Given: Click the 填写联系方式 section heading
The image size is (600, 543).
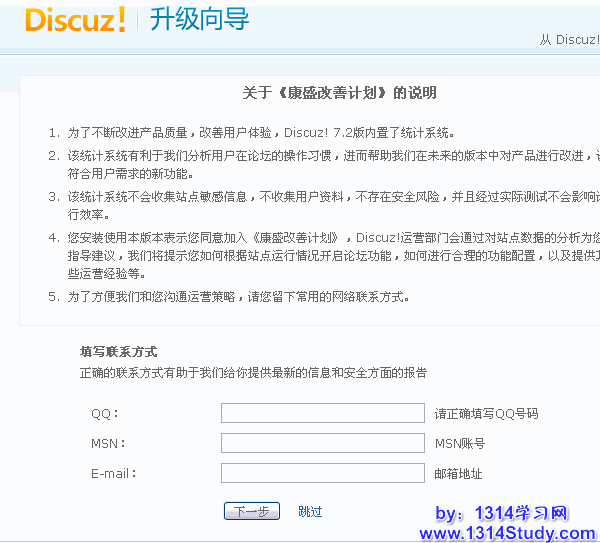Looking at the screenshot, I should tap(118, 352).
